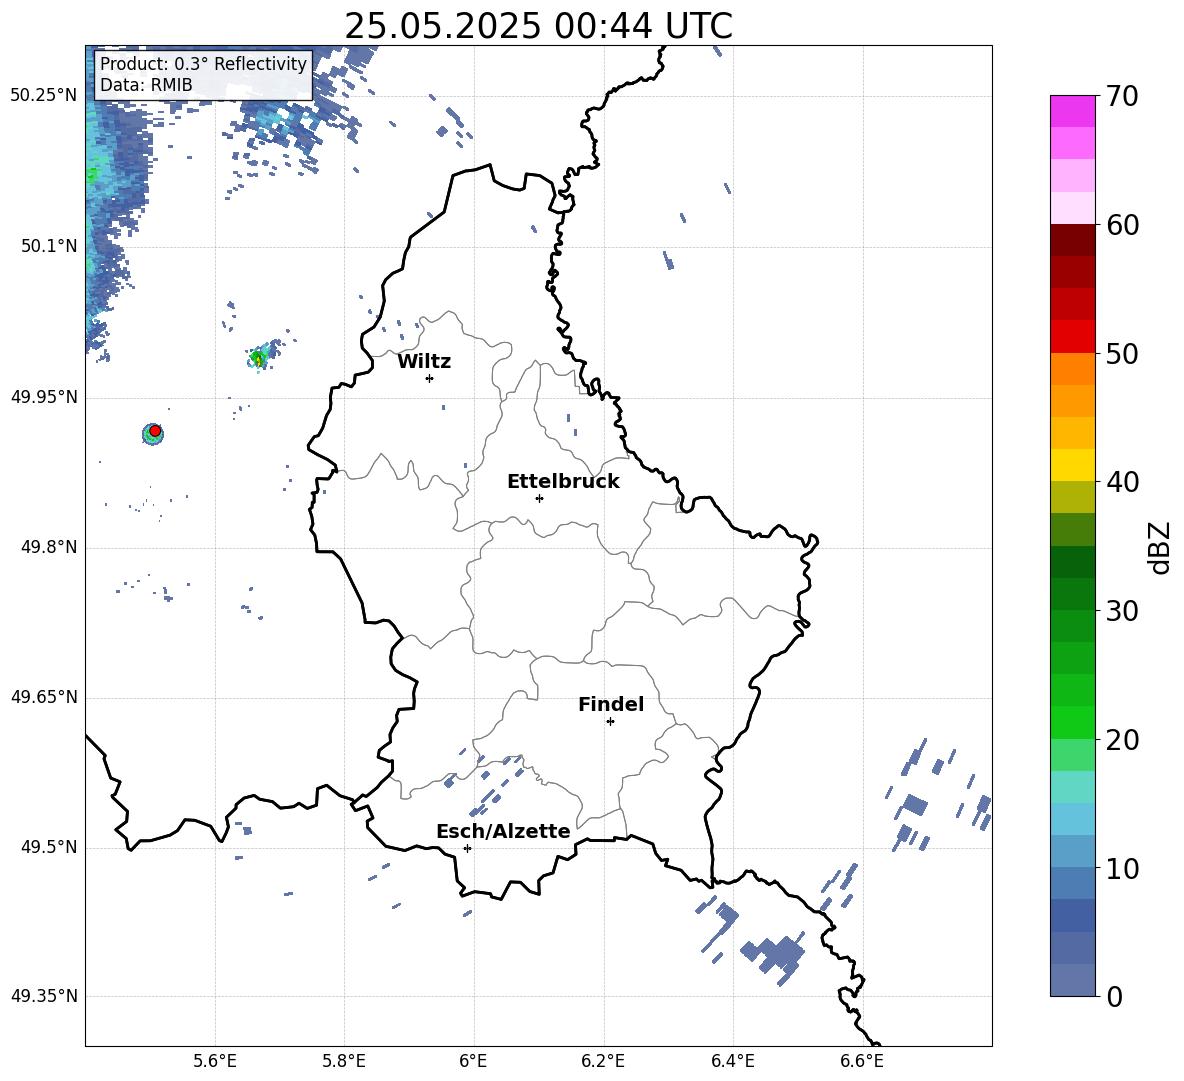Click the timestamp title 25.05.2025 00:44 UTC
Image resolution: width=1184 pixels, height=1081 pixels.
(538, 26)
